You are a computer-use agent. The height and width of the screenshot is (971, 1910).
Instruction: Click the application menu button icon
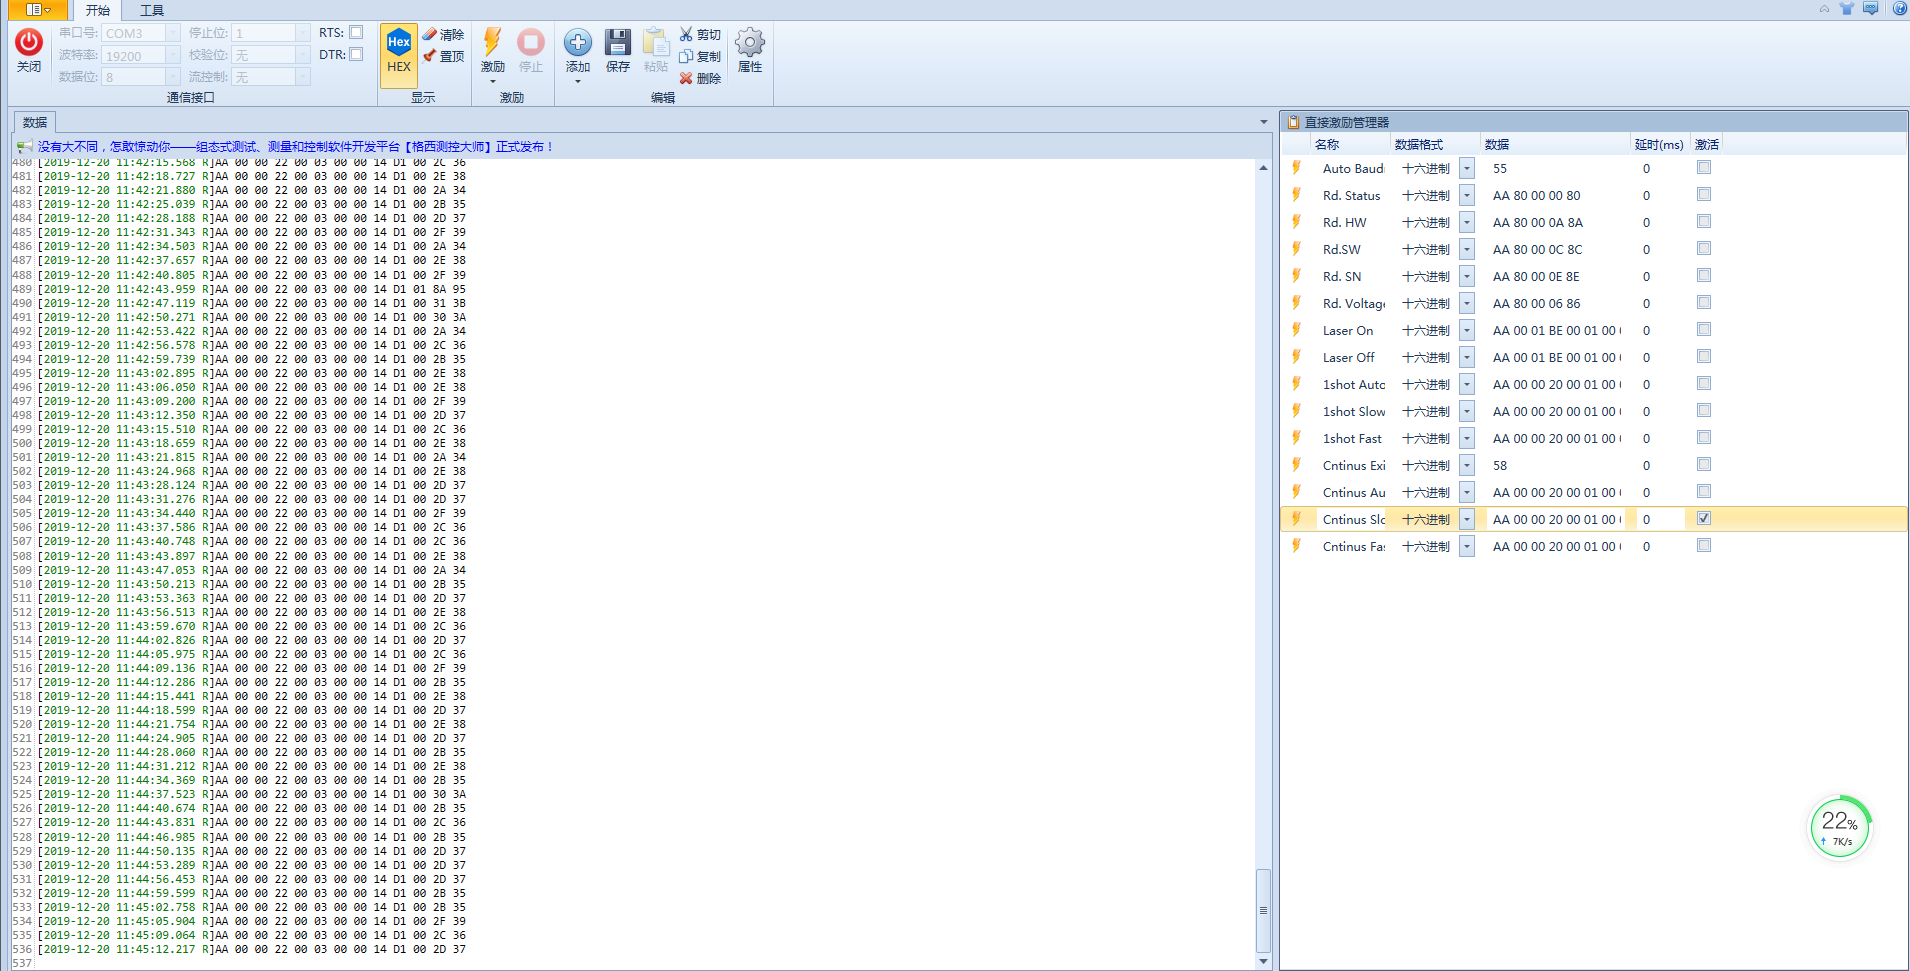tap(38, 10)
